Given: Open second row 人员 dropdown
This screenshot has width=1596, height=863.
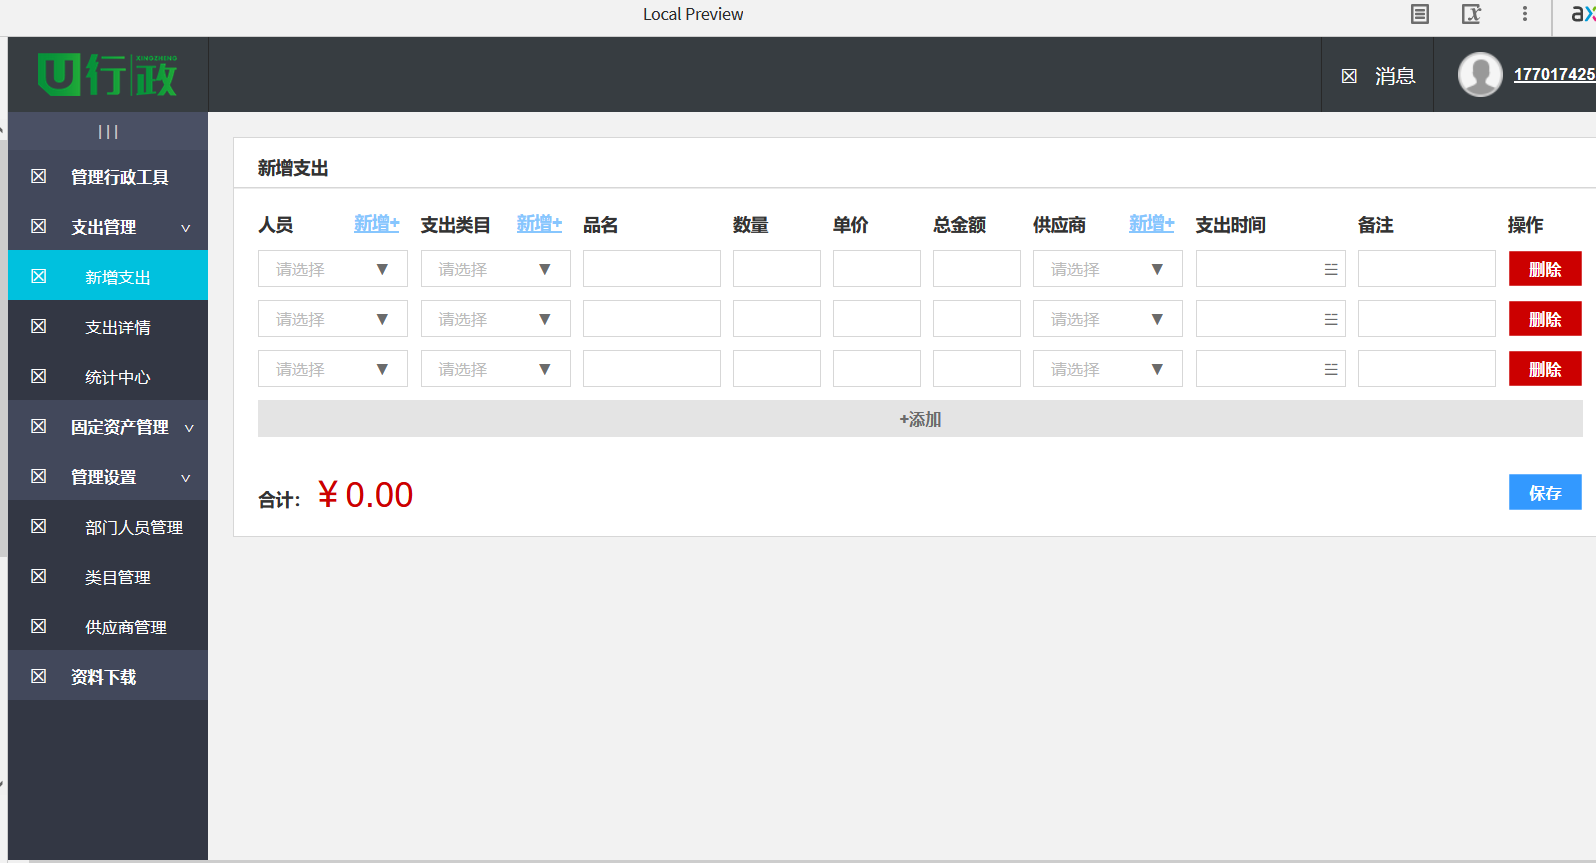Looking at the screenshot, I should 333,319.
